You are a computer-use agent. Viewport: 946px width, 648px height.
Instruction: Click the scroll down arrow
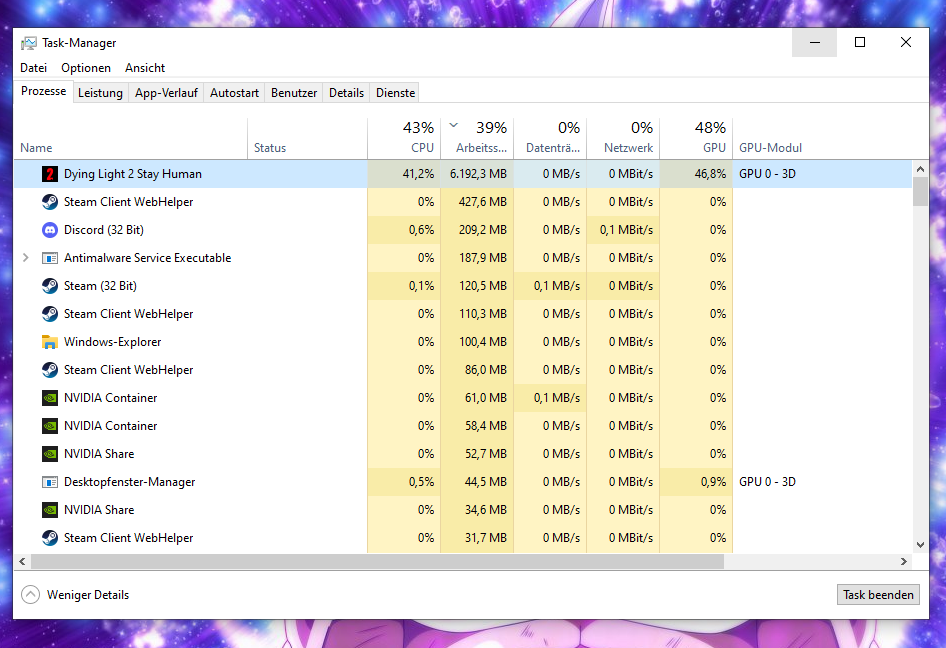tap(920, 545)
